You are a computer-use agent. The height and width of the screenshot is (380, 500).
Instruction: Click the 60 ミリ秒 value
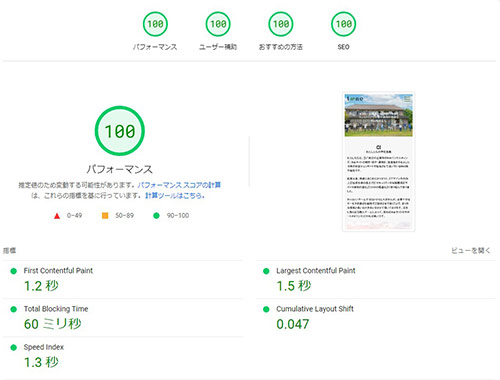pos(53,324)
